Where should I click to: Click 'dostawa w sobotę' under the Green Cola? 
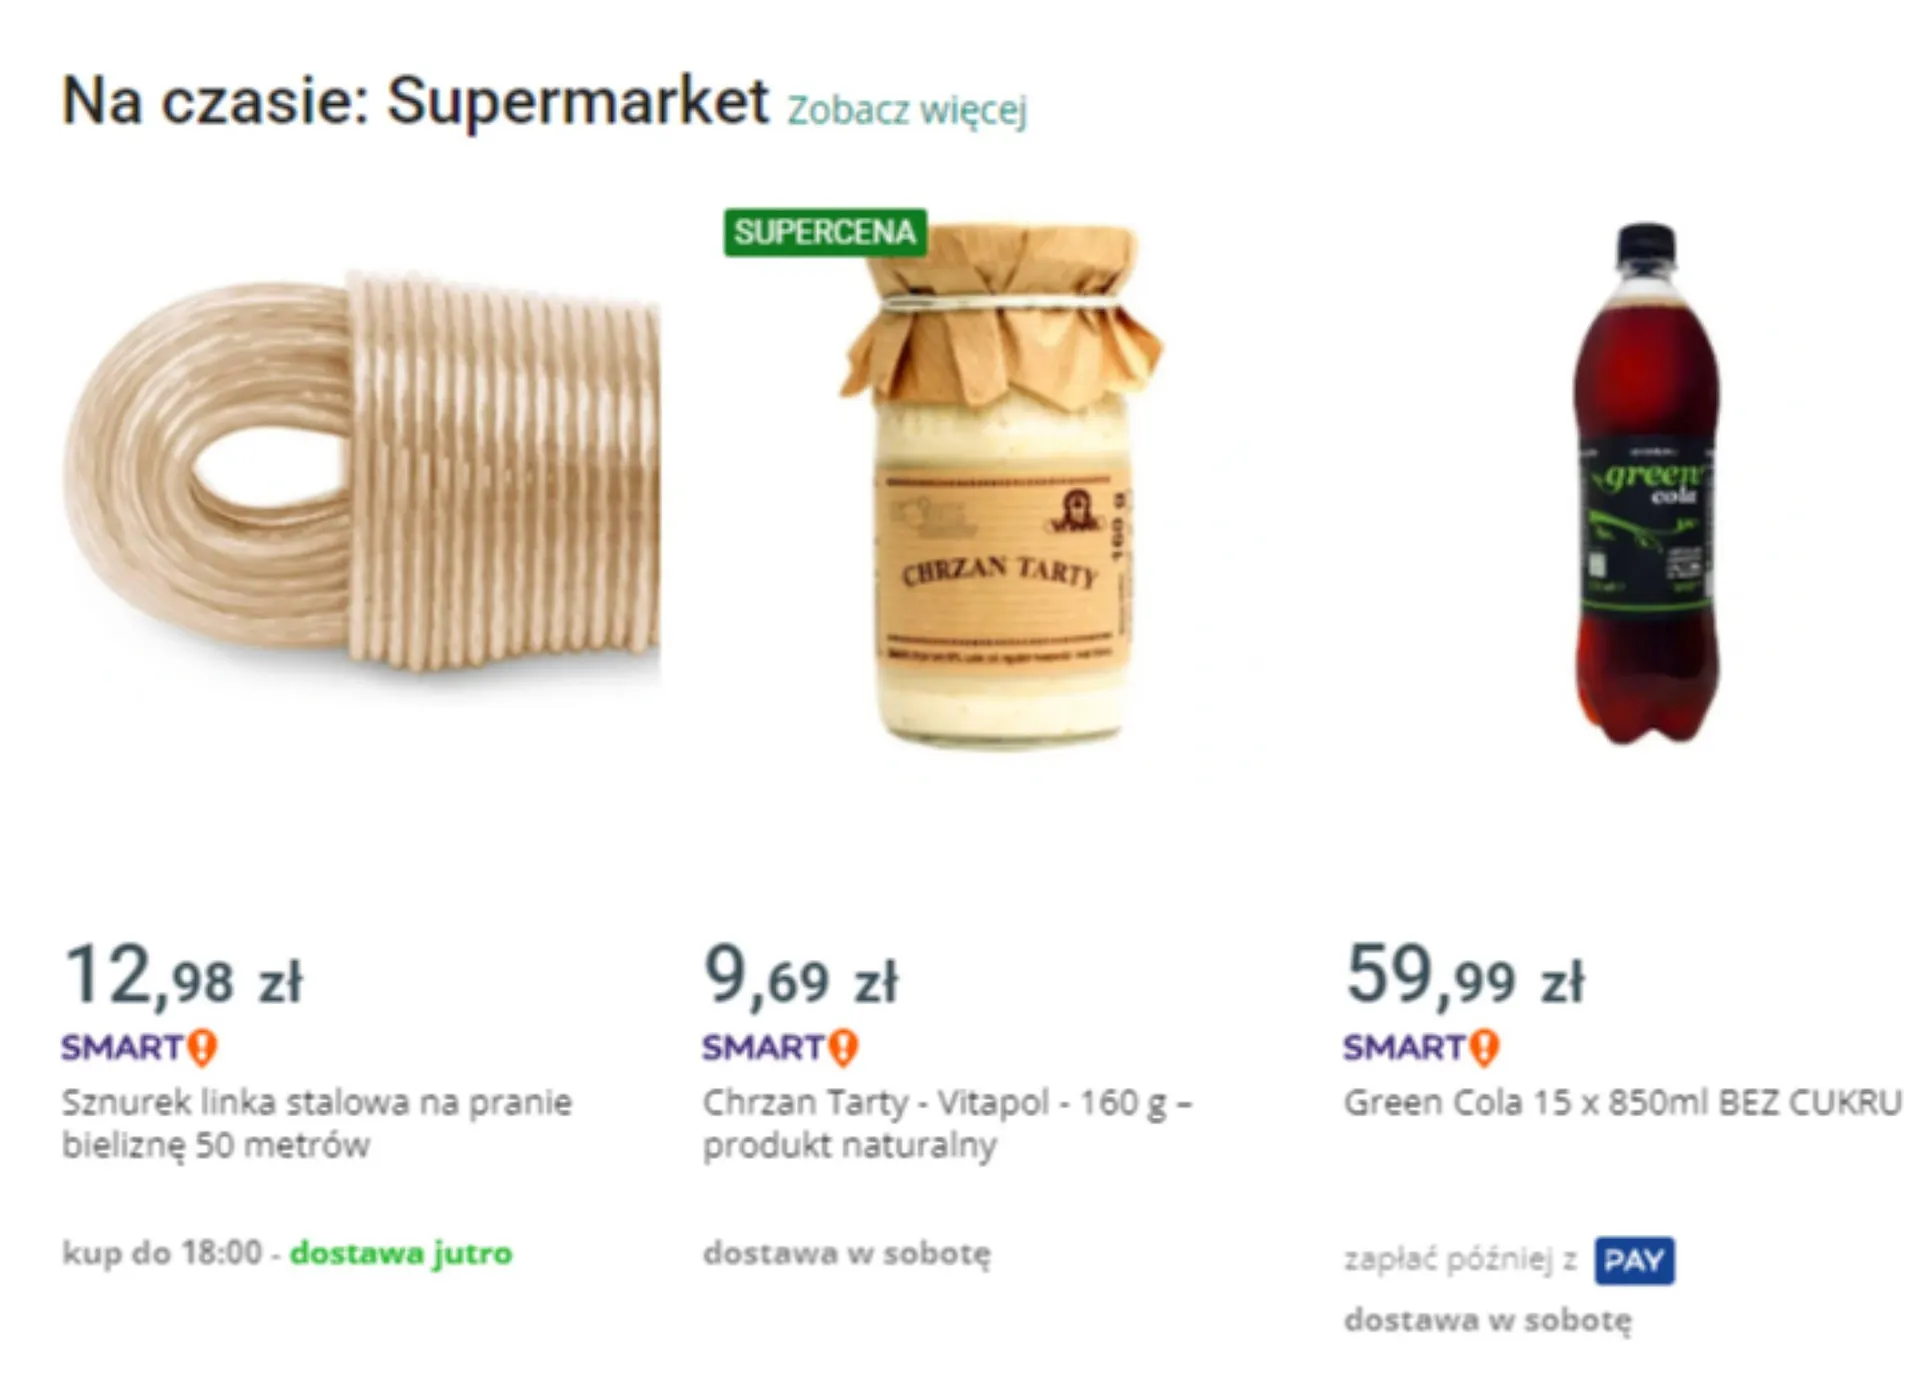(1487, 1320)
